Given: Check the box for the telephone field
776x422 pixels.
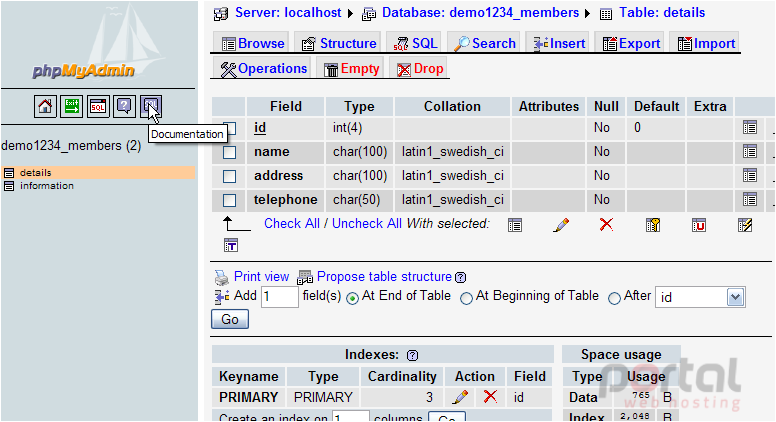Looking at the screenshot, I should coord(229,200).
